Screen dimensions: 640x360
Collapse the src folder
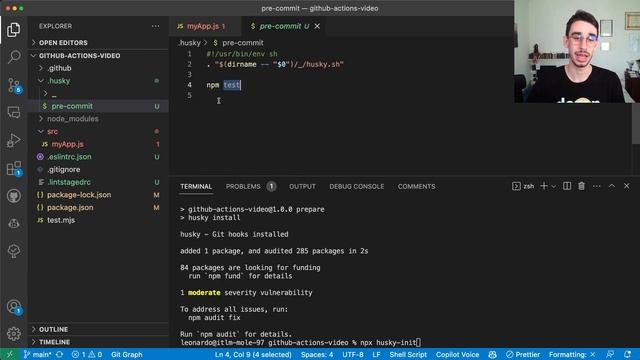click(x=98, y=131)
